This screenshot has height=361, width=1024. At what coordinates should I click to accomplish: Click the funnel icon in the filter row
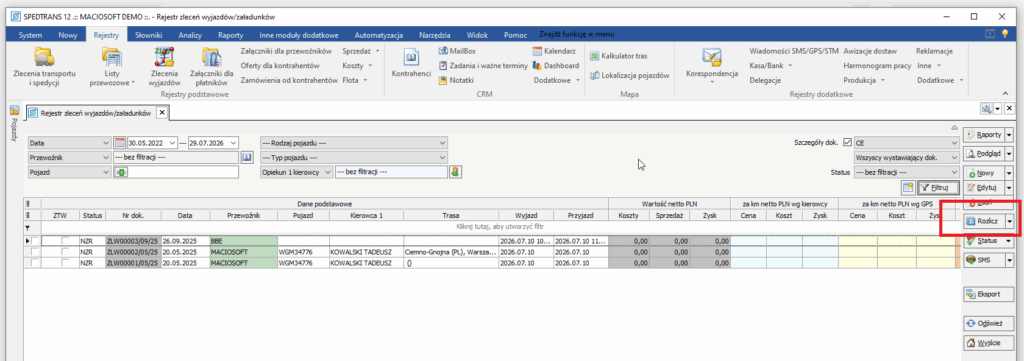click(x=27, y=228)
